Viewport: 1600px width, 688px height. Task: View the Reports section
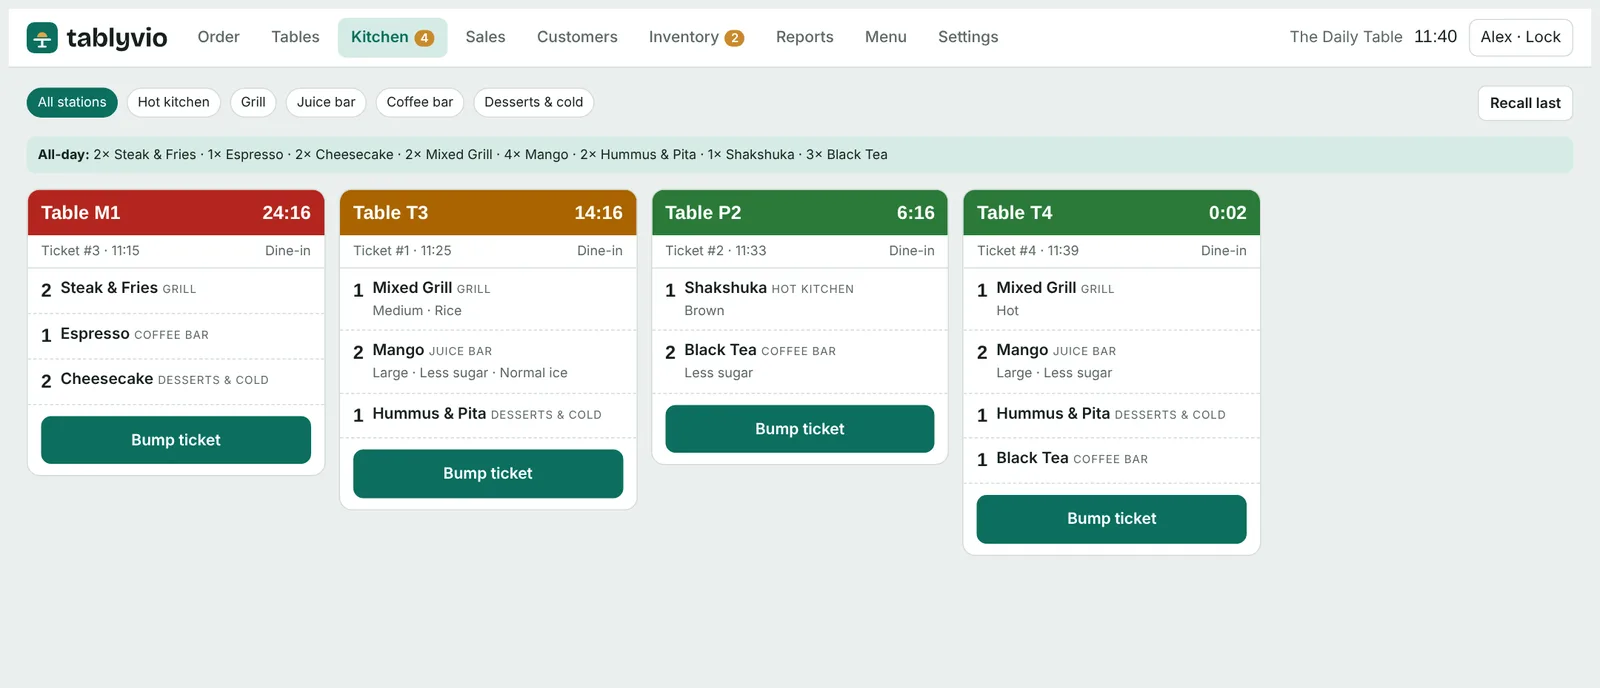point(804,37)
